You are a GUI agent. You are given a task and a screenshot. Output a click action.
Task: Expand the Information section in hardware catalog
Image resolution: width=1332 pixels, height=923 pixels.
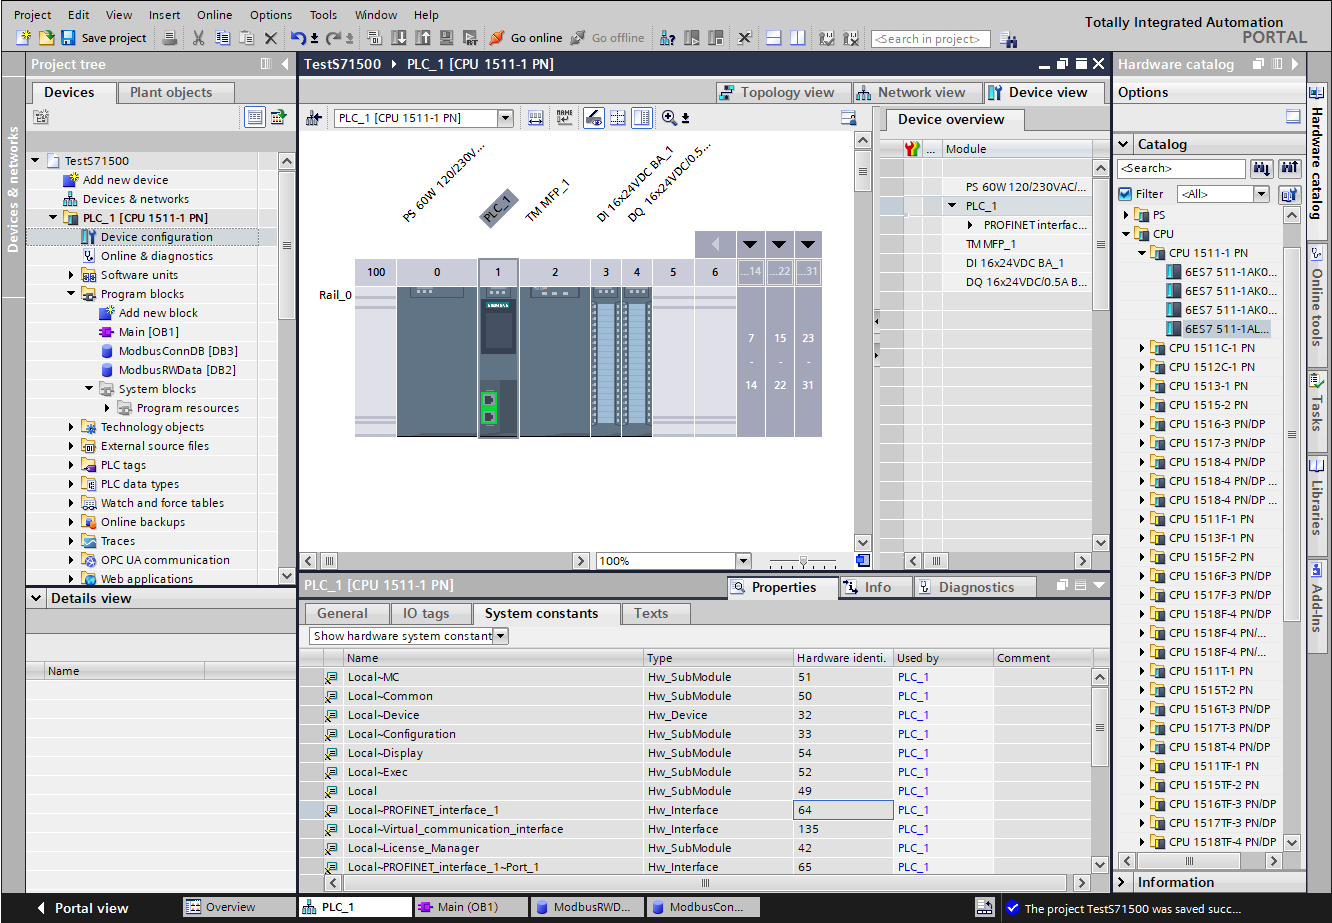tap(1123, 882)
